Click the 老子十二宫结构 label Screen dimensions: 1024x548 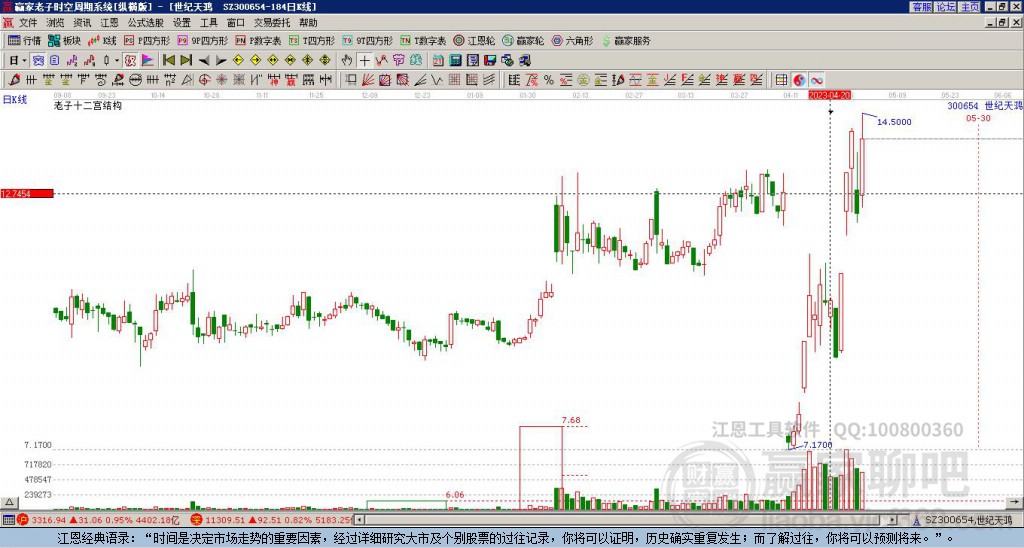[88, 105]
